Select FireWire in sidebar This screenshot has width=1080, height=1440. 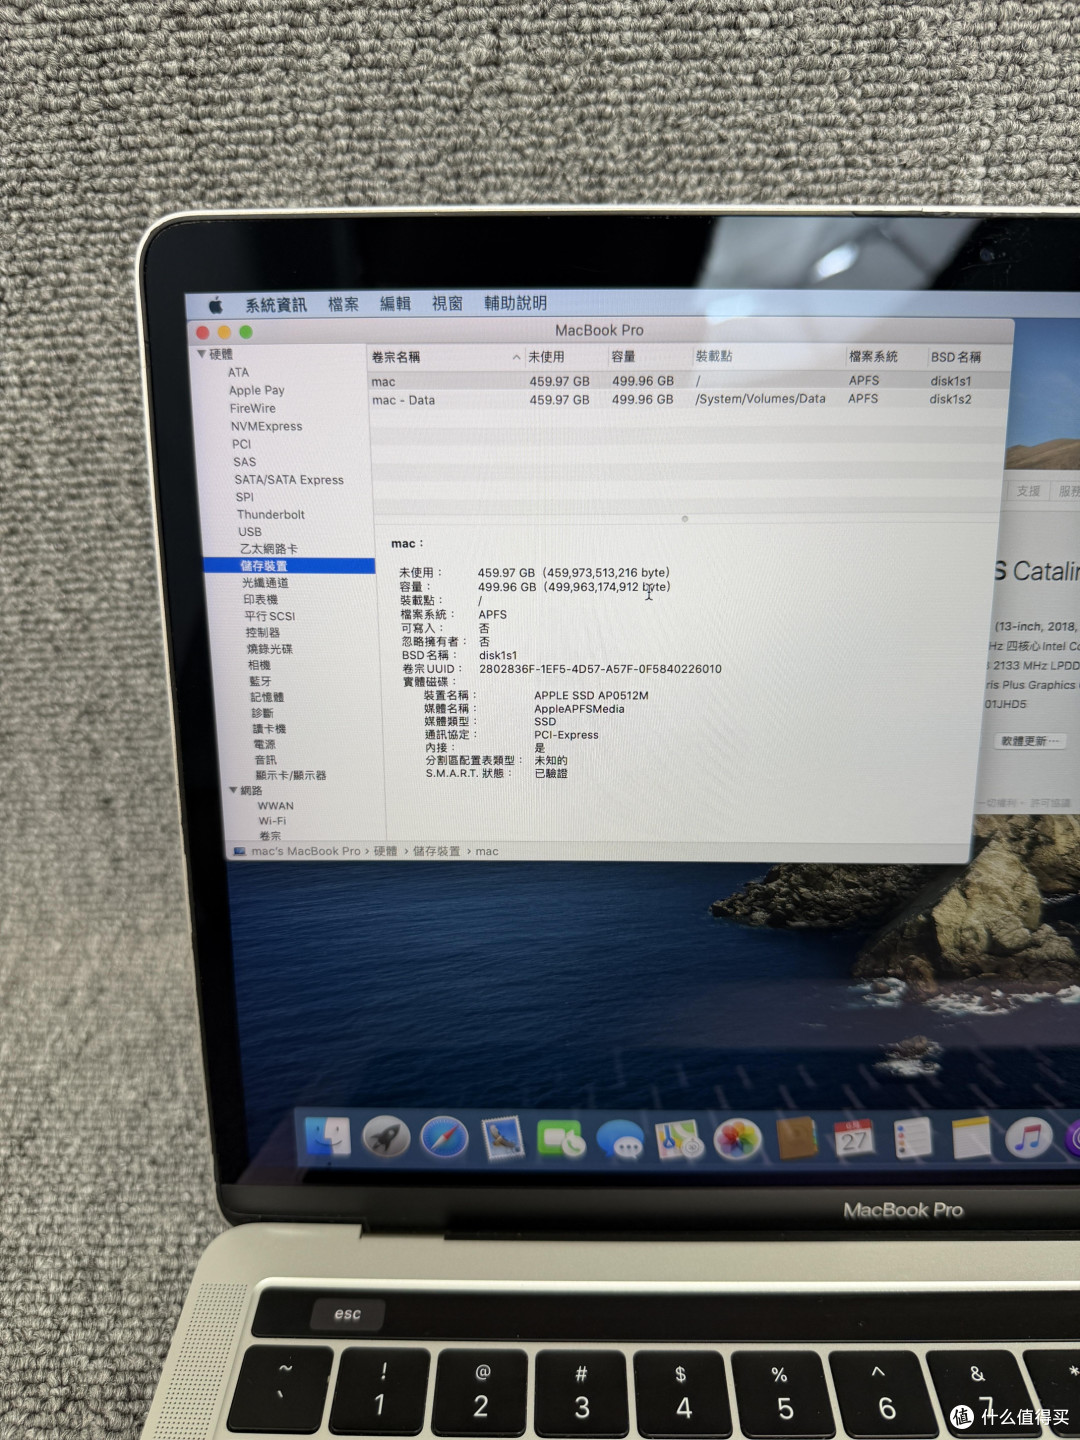[x=253, y=408]
